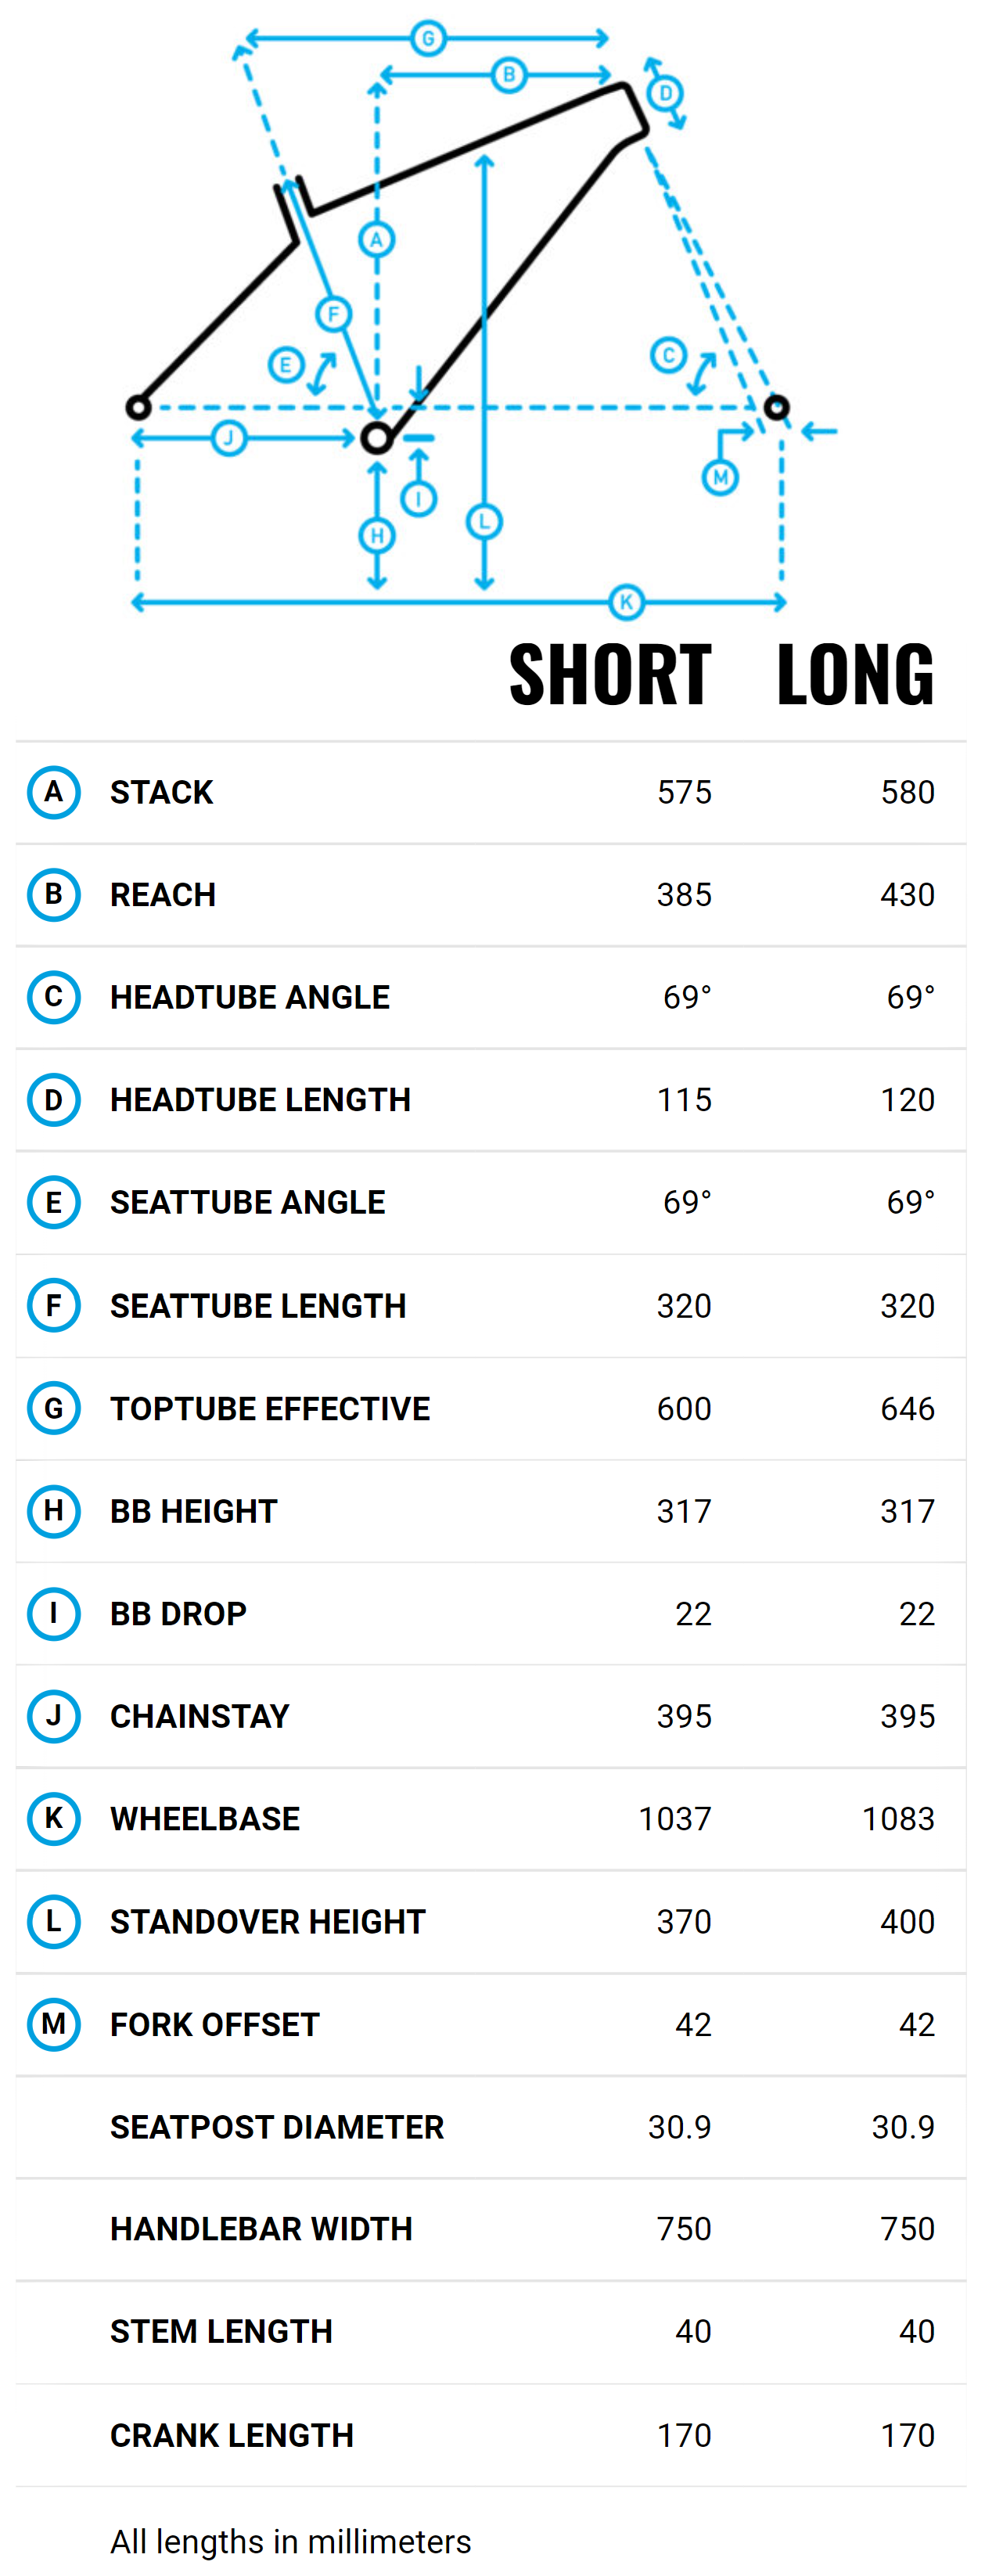This screenshot has width=985, height=2576.
Task: Click the K wheelbase marker in the diagram
Action: tap(626, 602)
